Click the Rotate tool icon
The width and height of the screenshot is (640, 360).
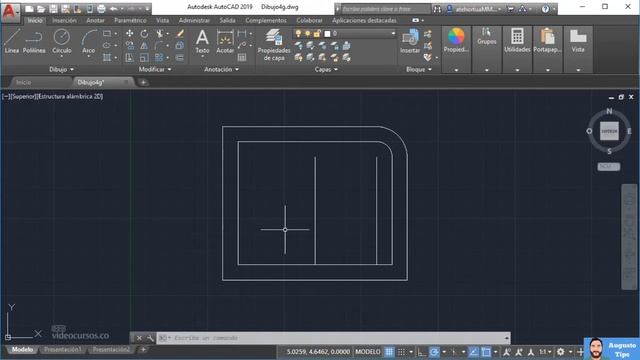(x=144, y=34)
